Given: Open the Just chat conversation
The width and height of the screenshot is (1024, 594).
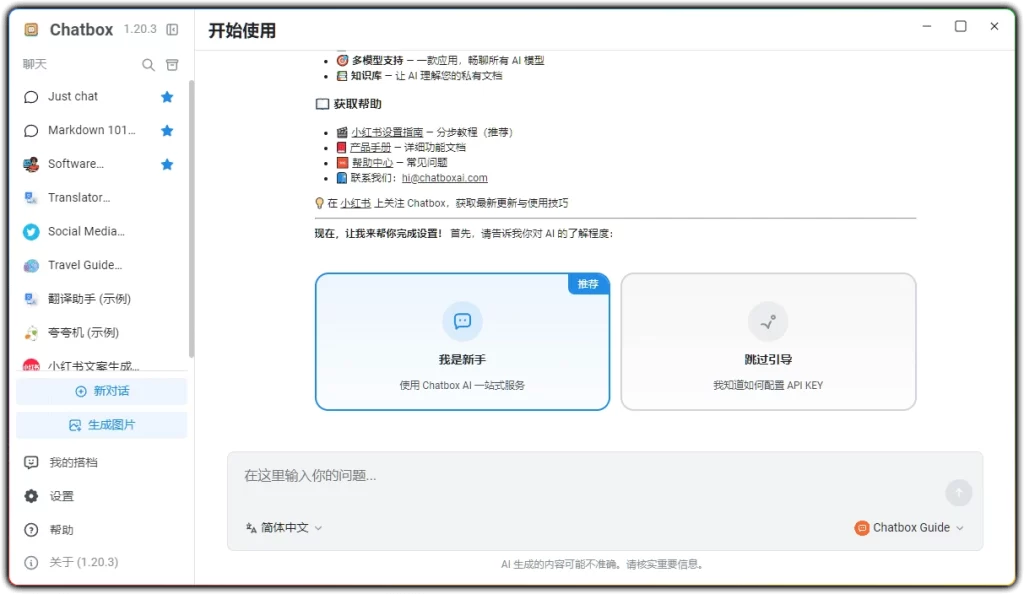Looking at the screenshot, I should pyautogui.click(x=99, y=97).
